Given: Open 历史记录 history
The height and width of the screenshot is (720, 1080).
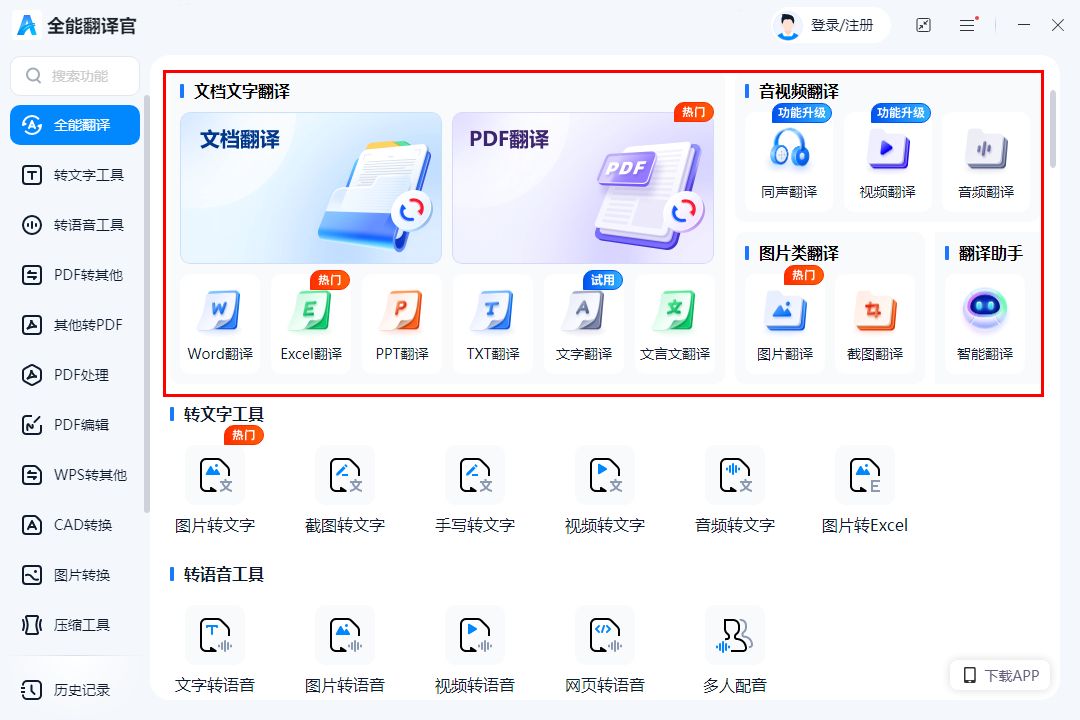Looking at the screenshot, I should point(75,690).
